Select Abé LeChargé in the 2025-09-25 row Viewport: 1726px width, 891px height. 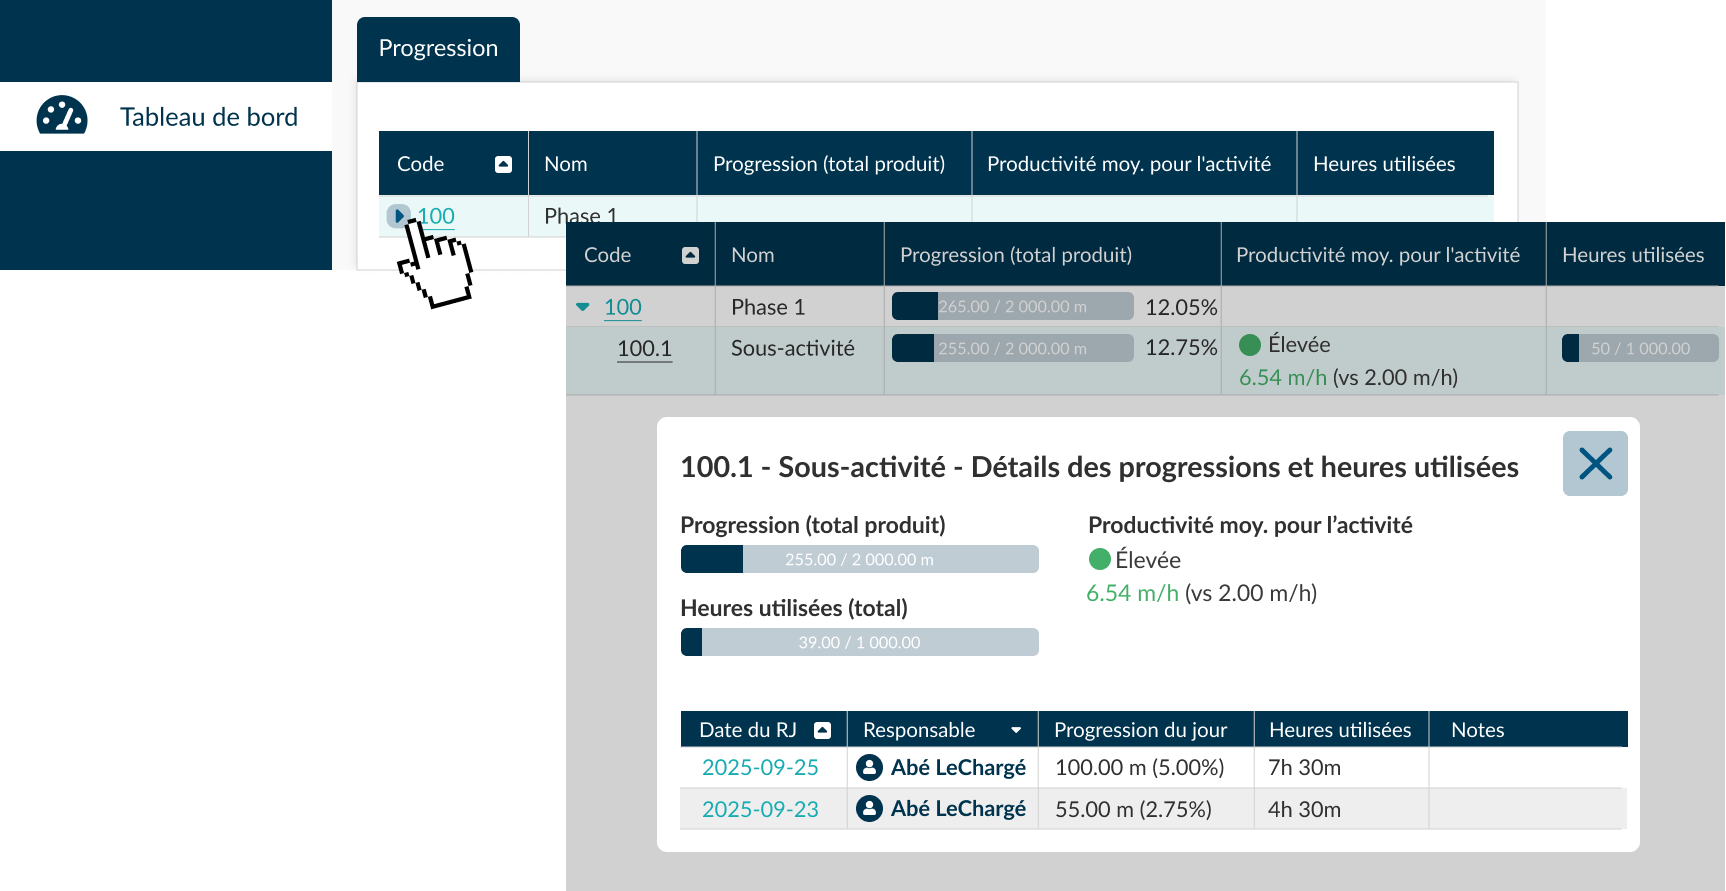tap(958, 767)
